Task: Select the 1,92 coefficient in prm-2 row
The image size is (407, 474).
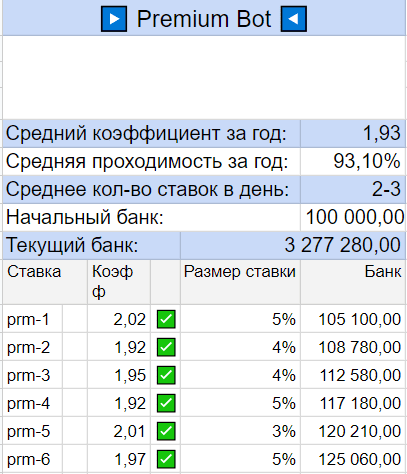Action: pos(119,347)
